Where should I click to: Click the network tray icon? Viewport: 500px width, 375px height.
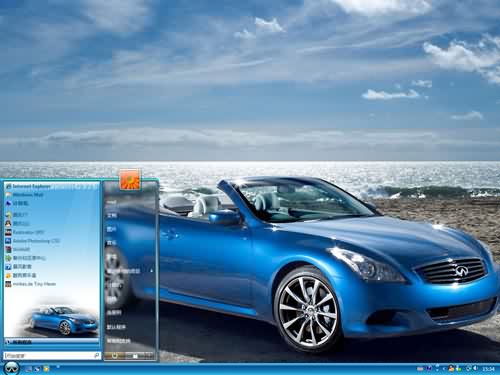(469, 368)
